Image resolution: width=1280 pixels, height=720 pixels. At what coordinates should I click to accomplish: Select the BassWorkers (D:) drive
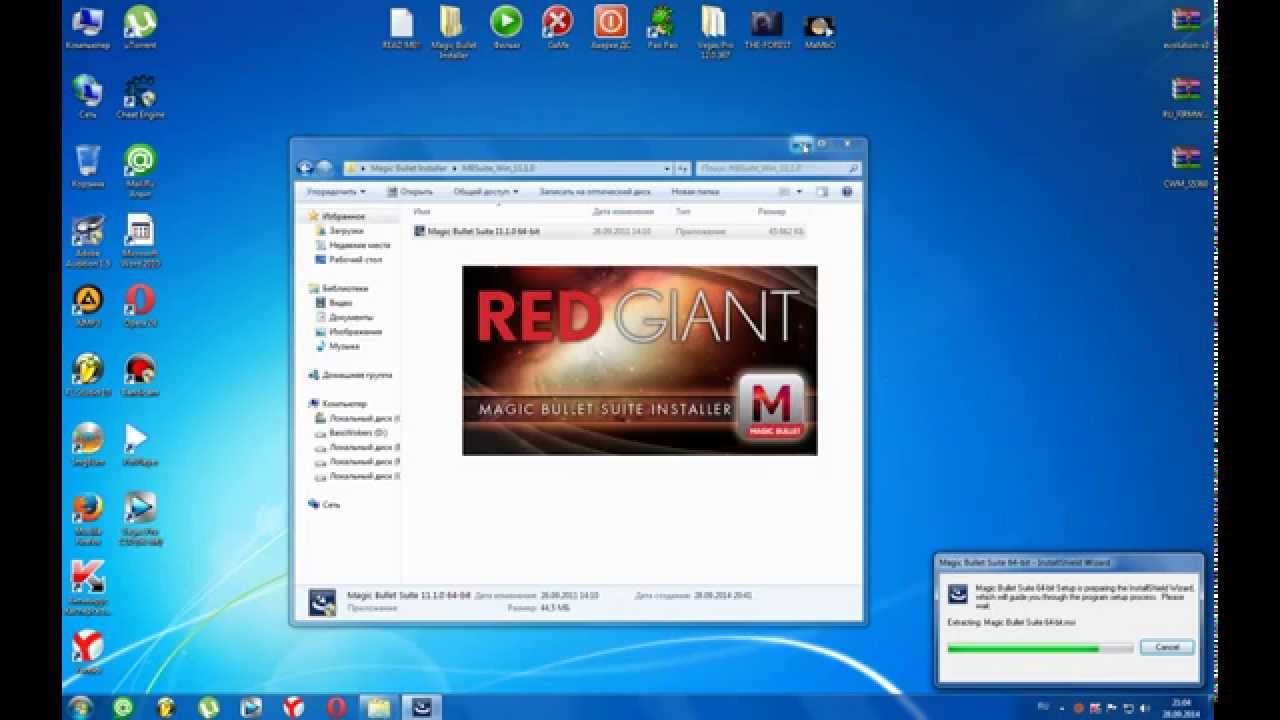point(351,433)
